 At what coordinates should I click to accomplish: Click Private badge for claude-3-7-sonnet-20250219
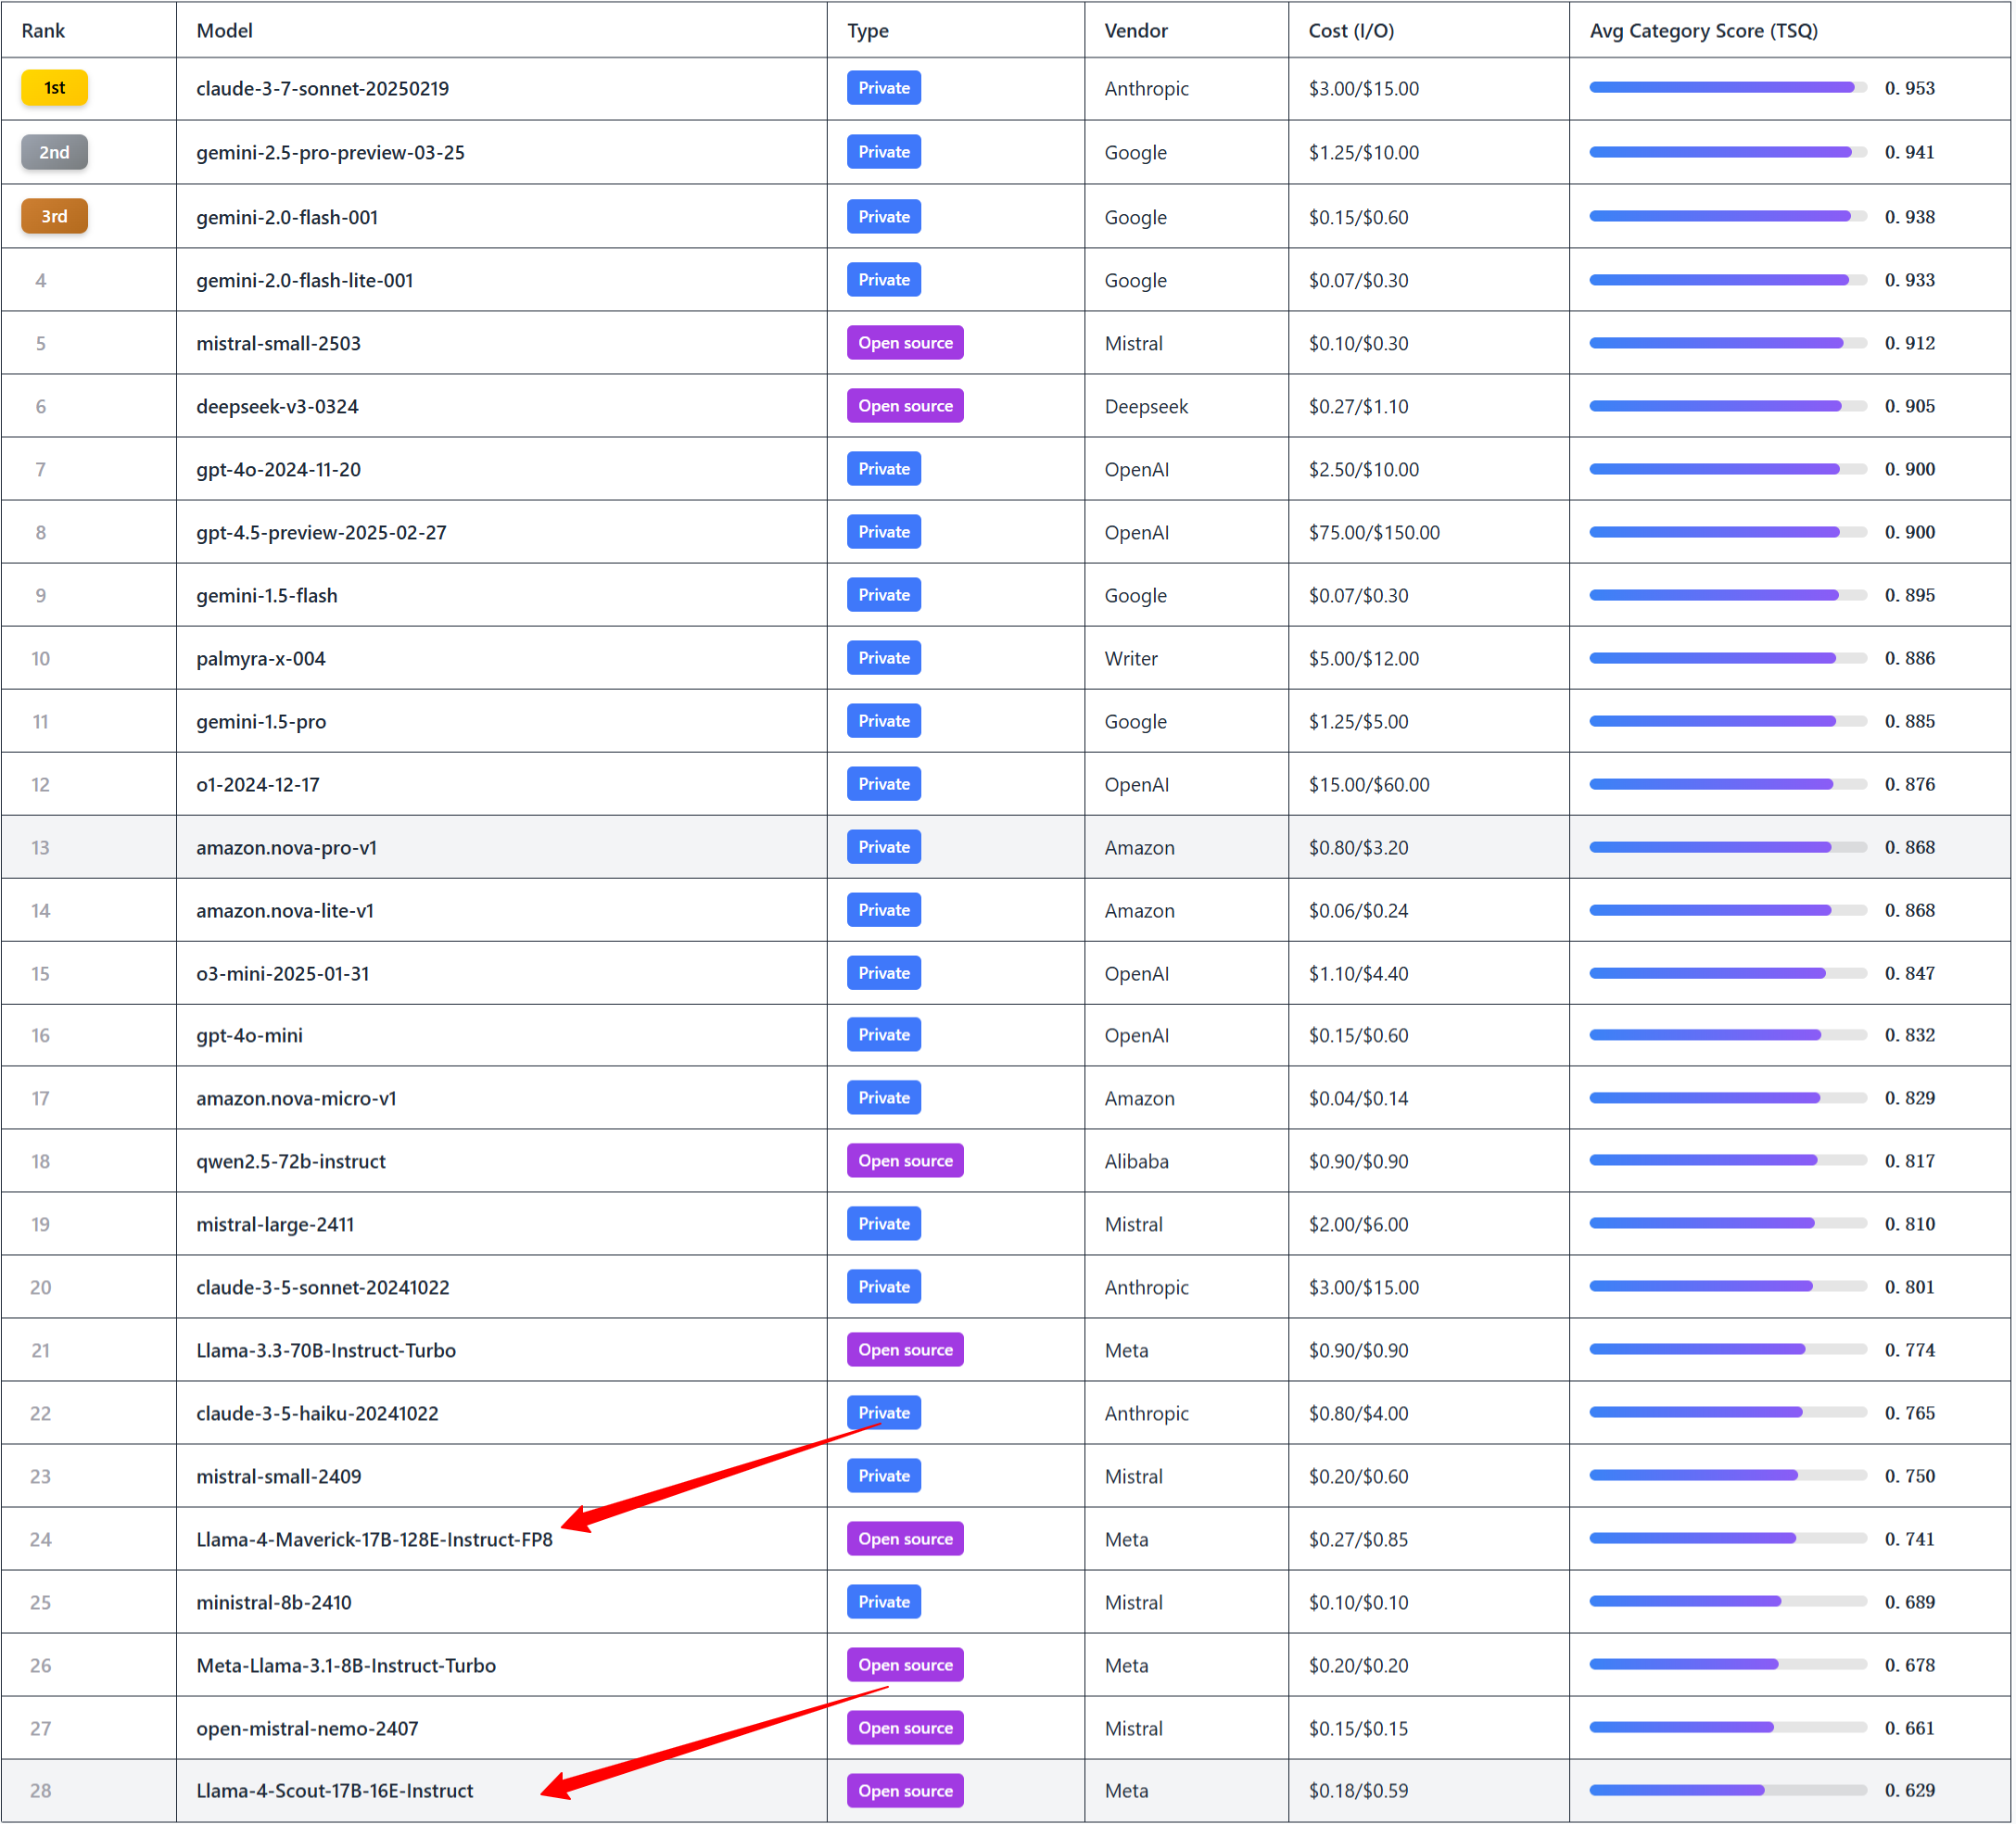[x=884, y=88]
